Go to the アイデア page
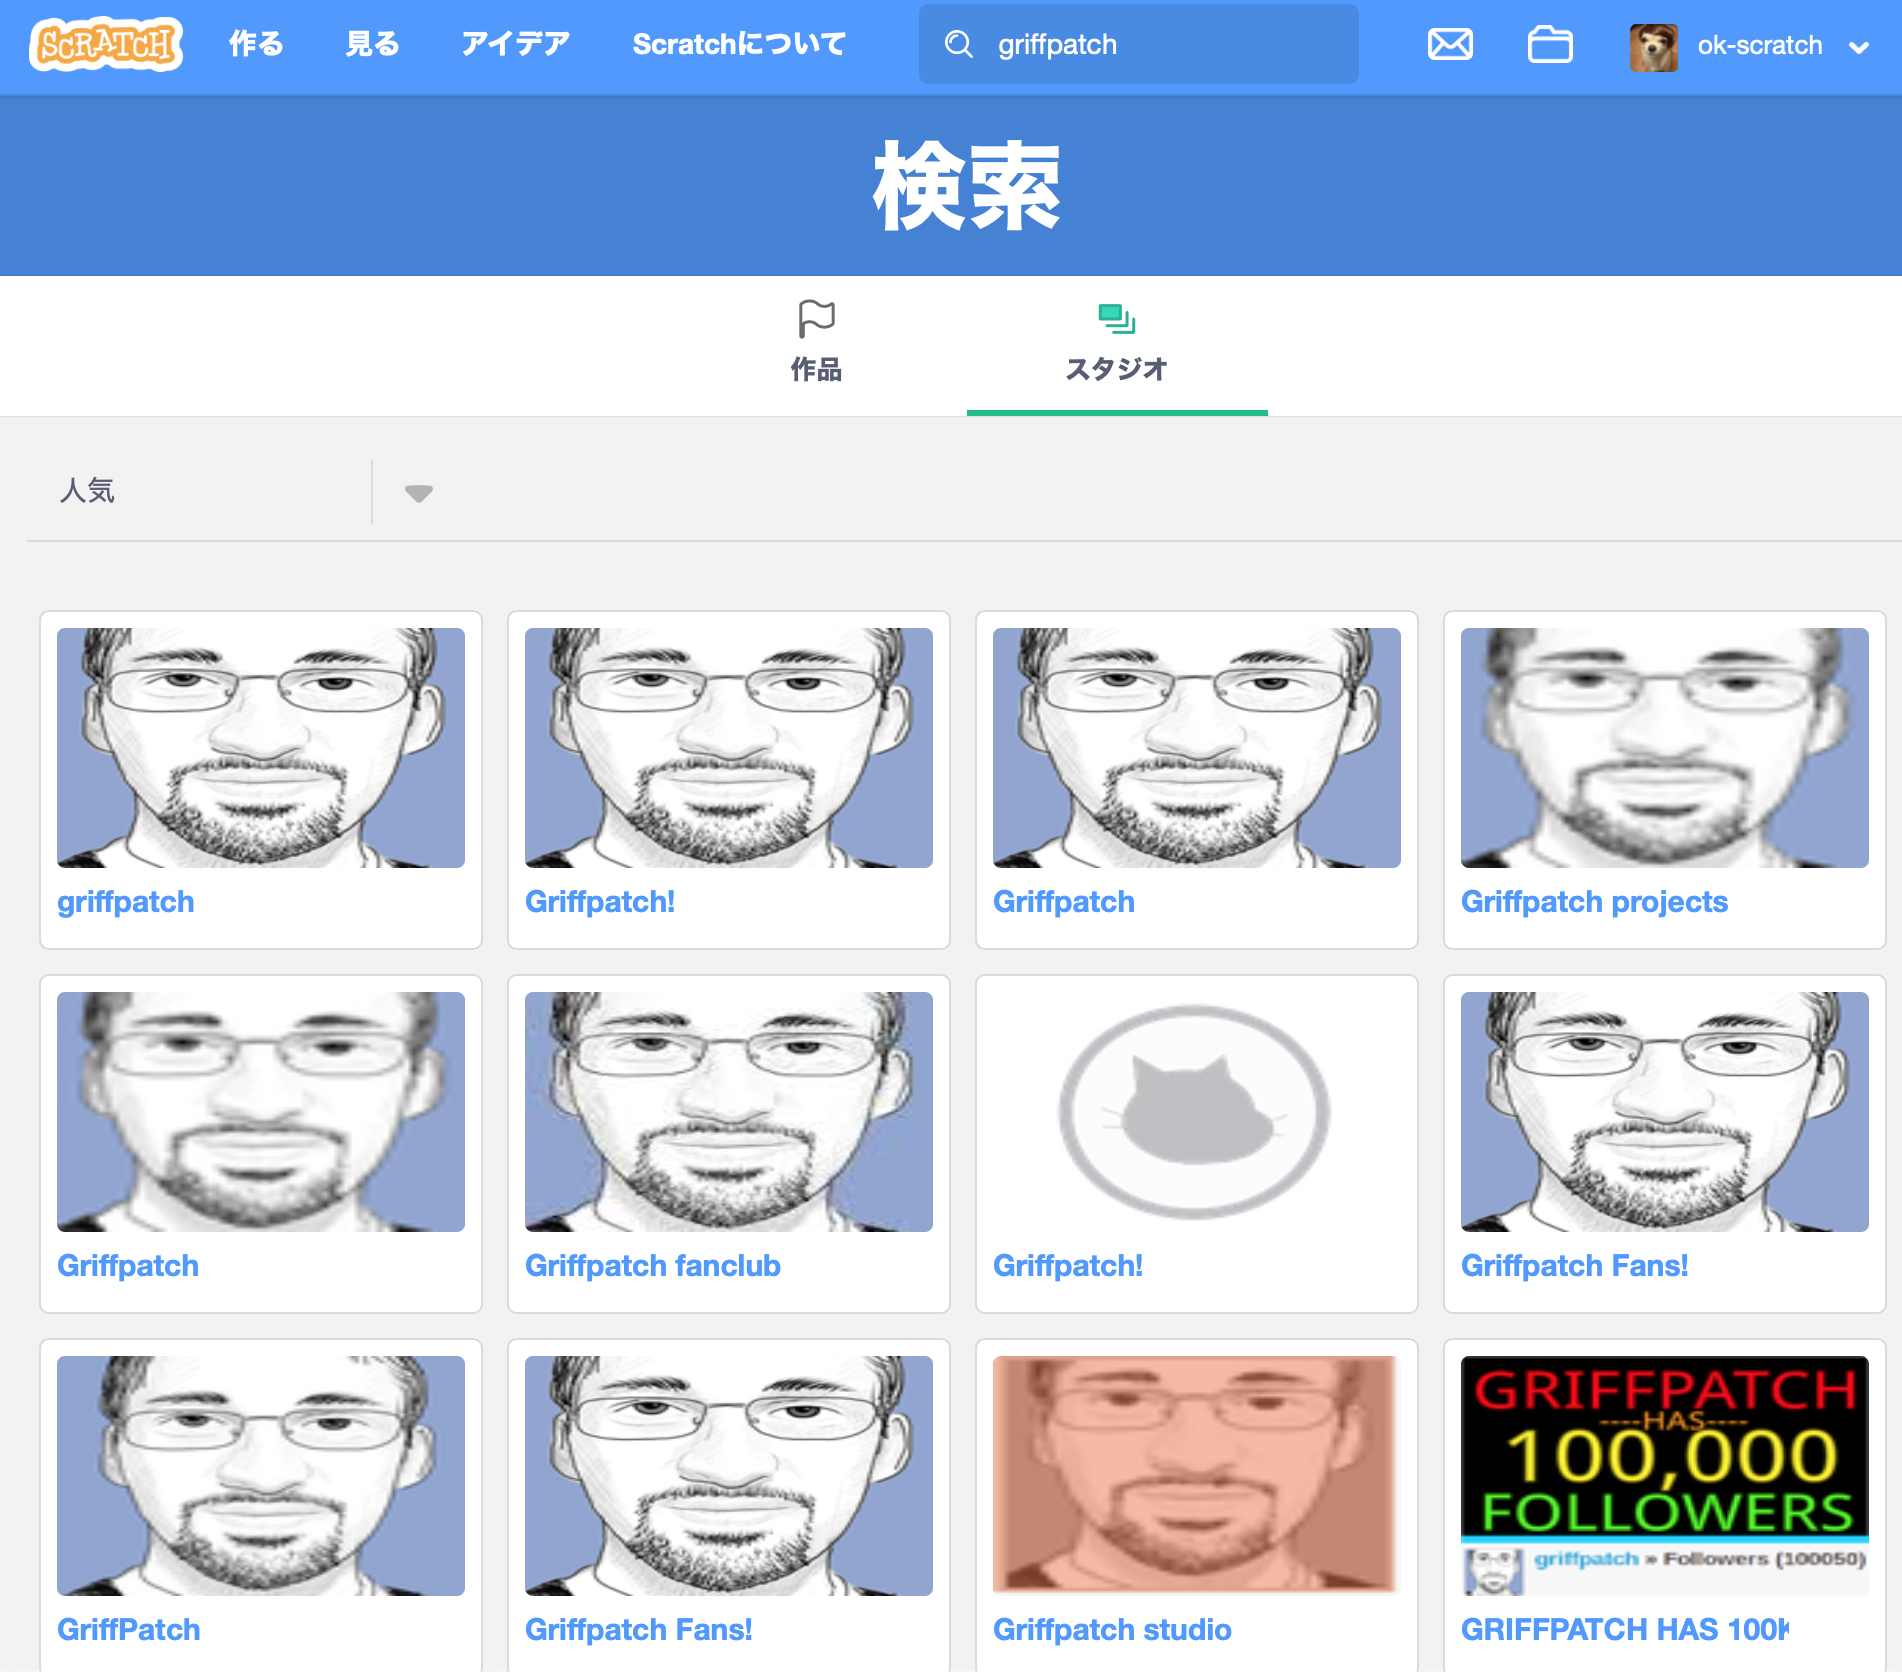This screenshot has width=1902, height=1672. (515, 45)
